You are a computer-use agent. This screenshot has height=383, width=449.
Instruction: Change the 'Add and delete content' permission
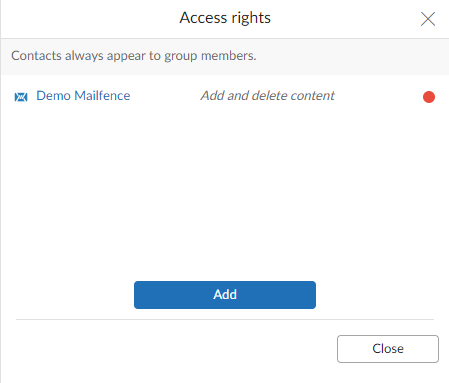click(267, 96)
